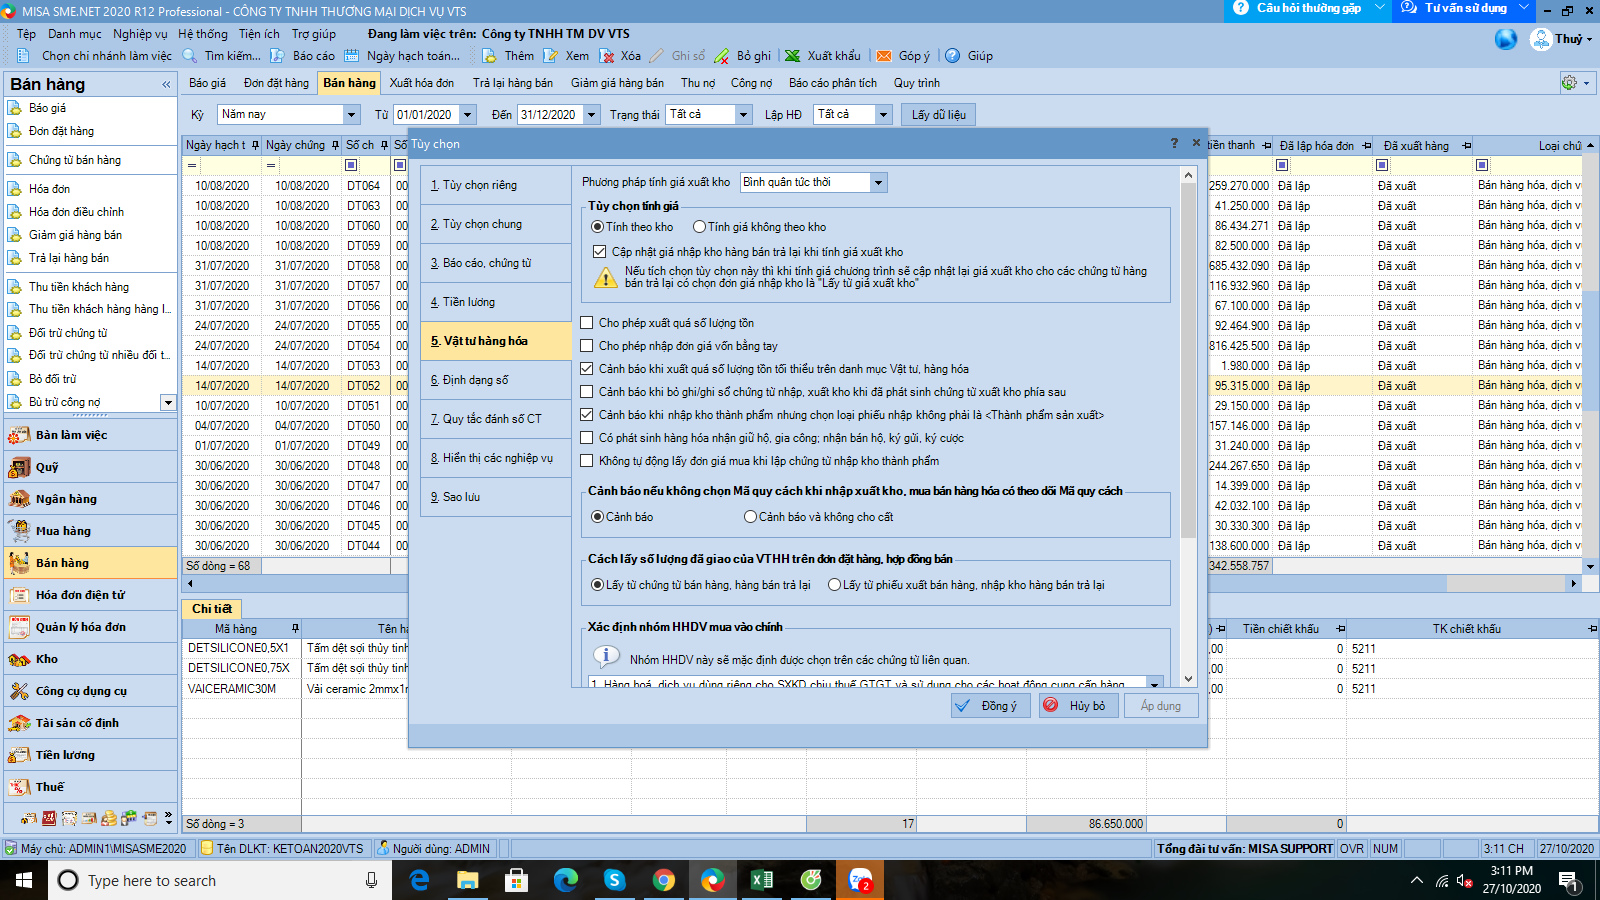The image size is (1600, 900).
Task: Click the grid settings gear icon
Action: click(x=1569, y=83)
